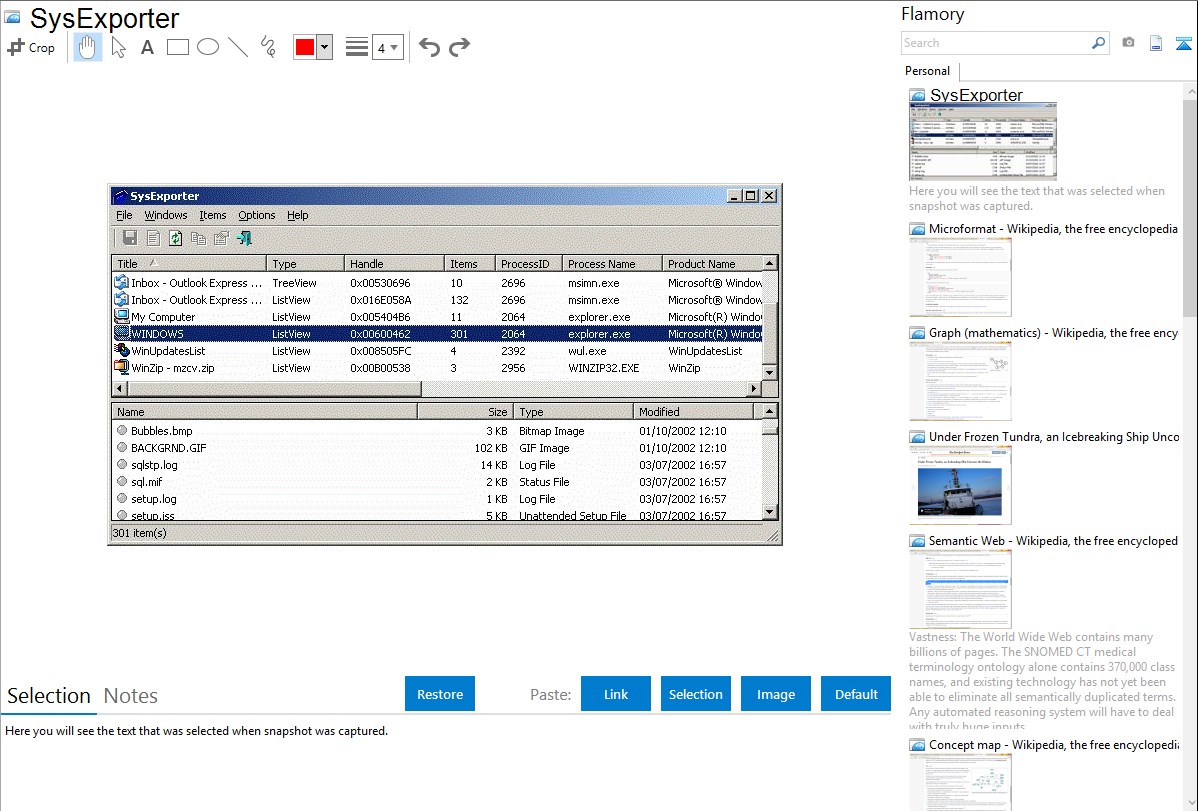This screenshot has width=1198, height=811.
Task: Sort by the Title column header
Action: click(x=189, y=264)
